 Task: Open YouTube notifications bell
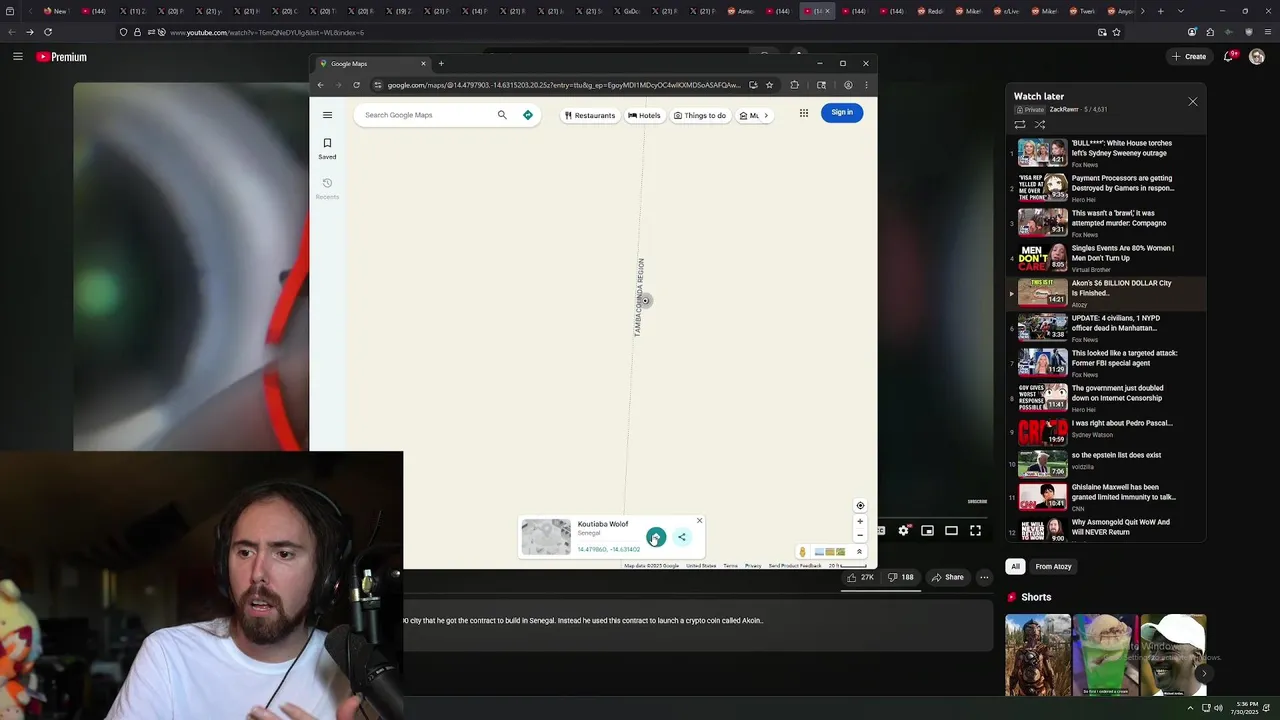[x=1230, y=57]
